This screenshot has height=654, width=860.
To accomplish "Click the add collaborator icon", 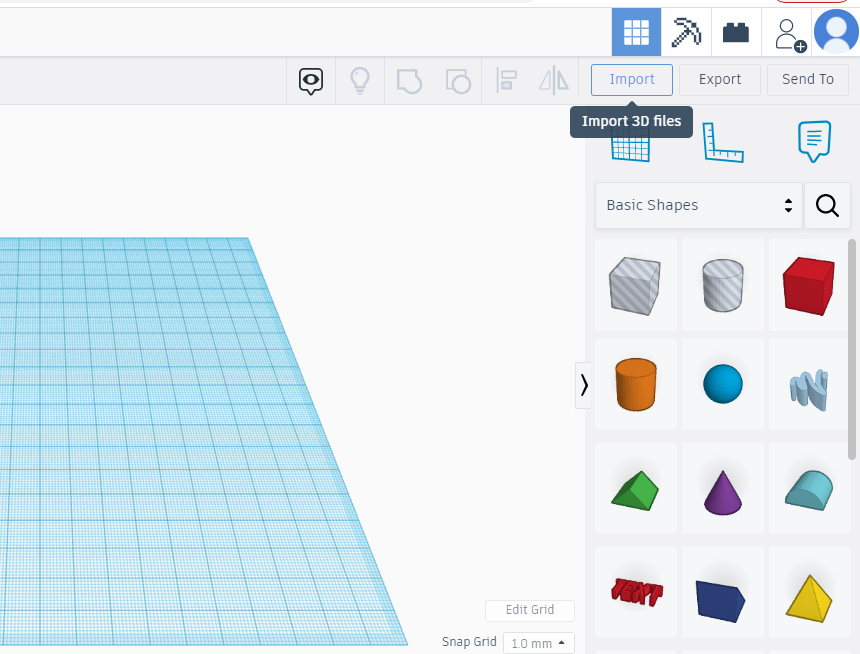I will (x=788, y=32).
